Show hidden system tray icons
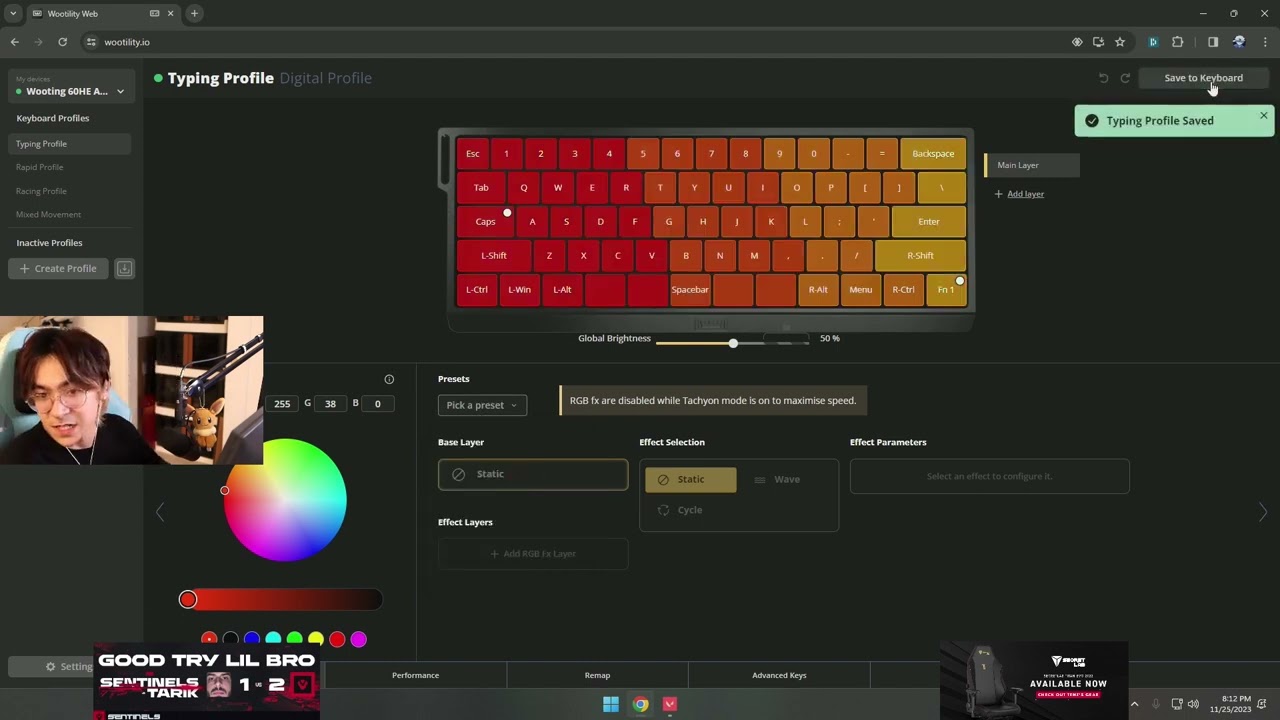This screenshot has height=720, width=1280. (x=1134, y=704)
